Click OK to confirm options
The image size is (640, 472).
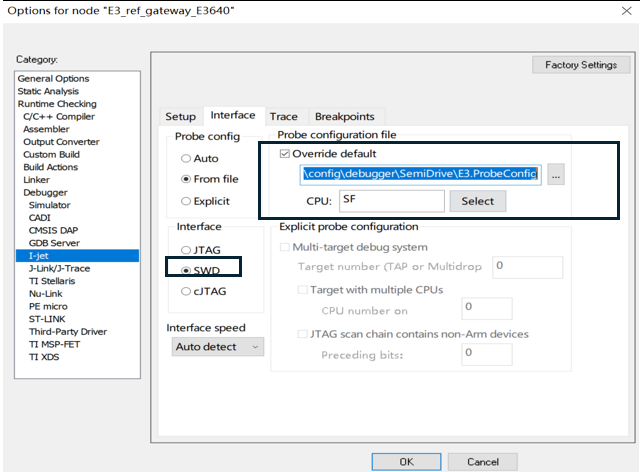pos(406,461)
